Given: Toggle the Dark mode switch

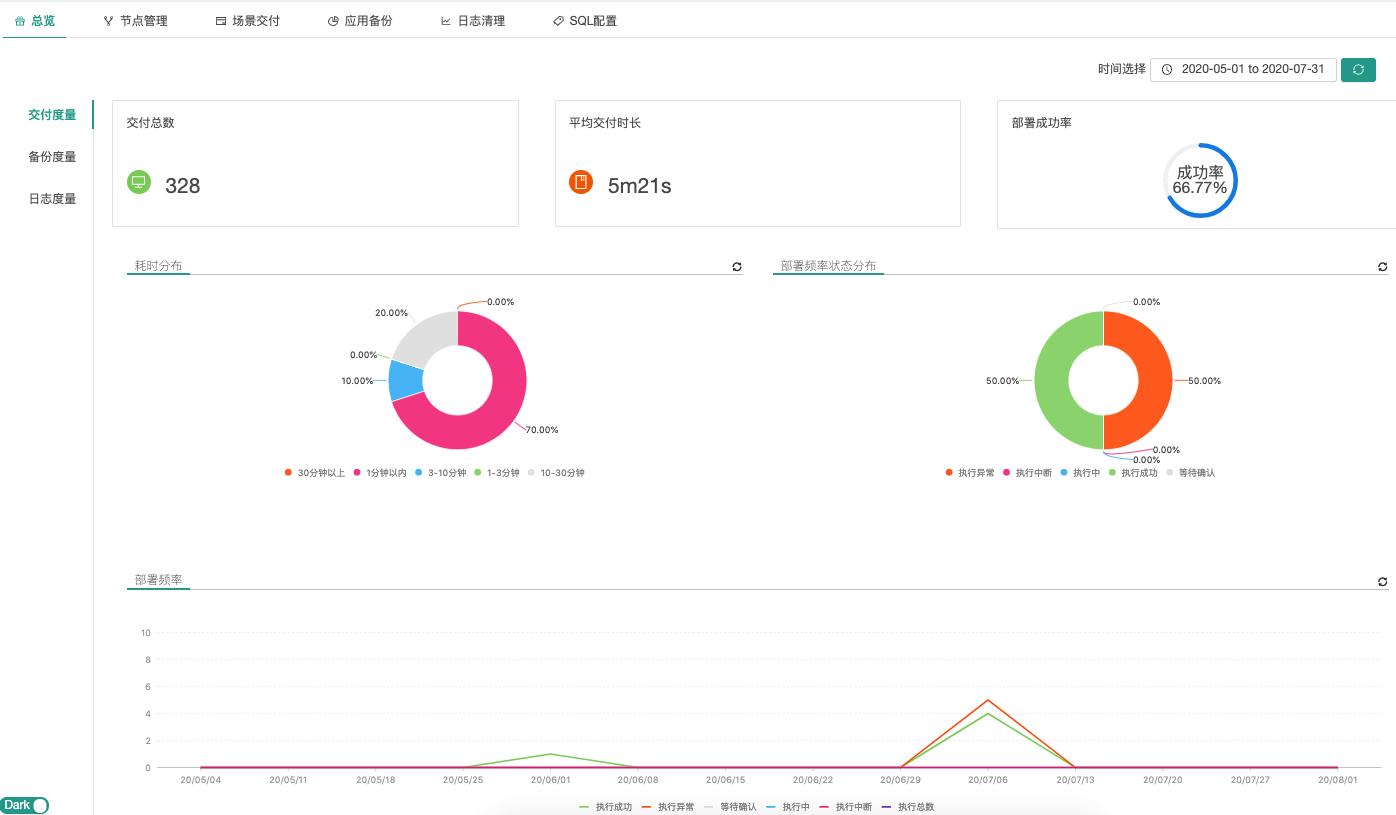Looking at the screenshot, I should point(25,805).
